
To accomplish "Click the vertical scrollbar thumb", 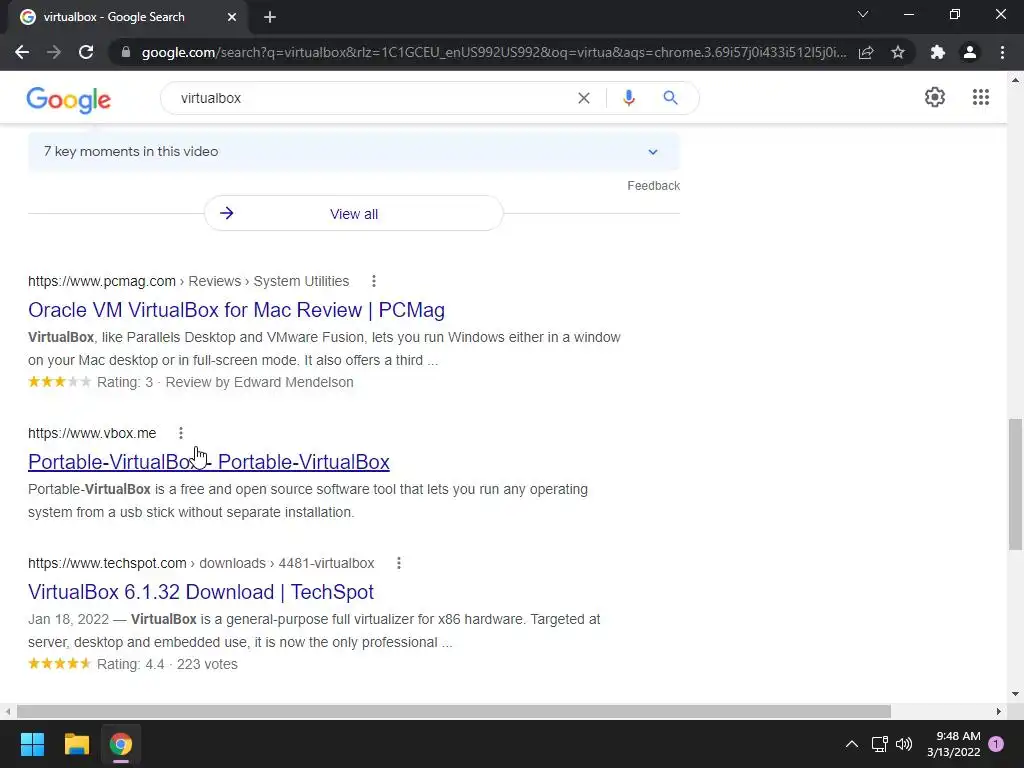I will coord(1015,484).
